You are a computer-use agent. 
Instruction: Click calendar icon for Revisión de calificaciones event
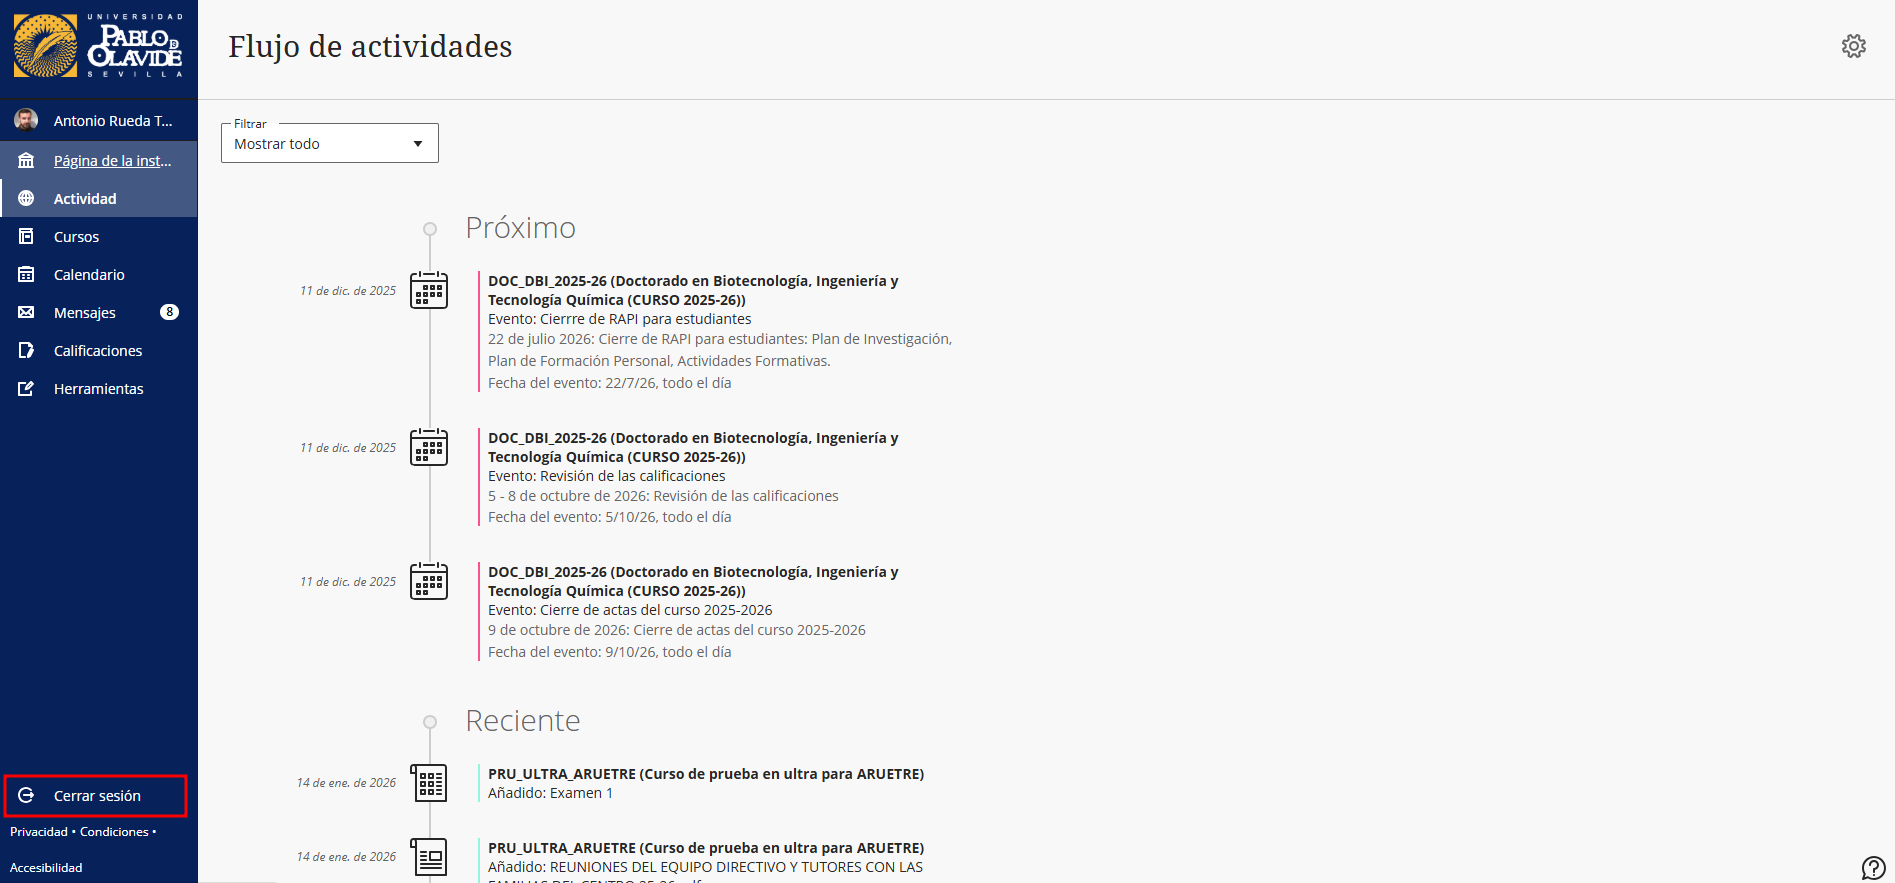point(429,448)
